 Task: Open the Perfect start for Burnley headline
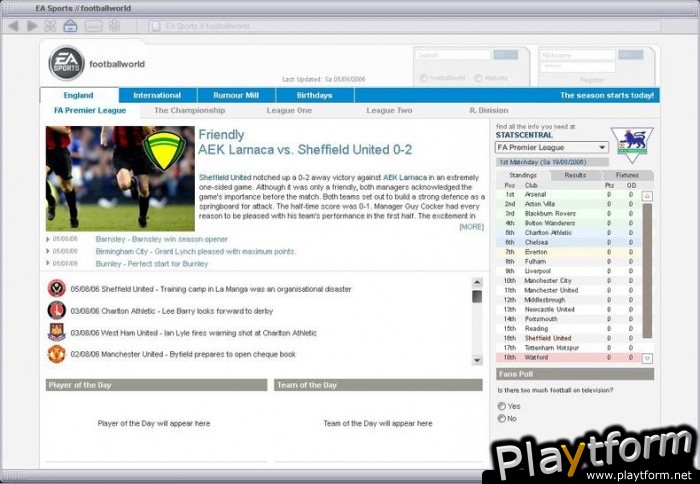[x=152, y=263]
